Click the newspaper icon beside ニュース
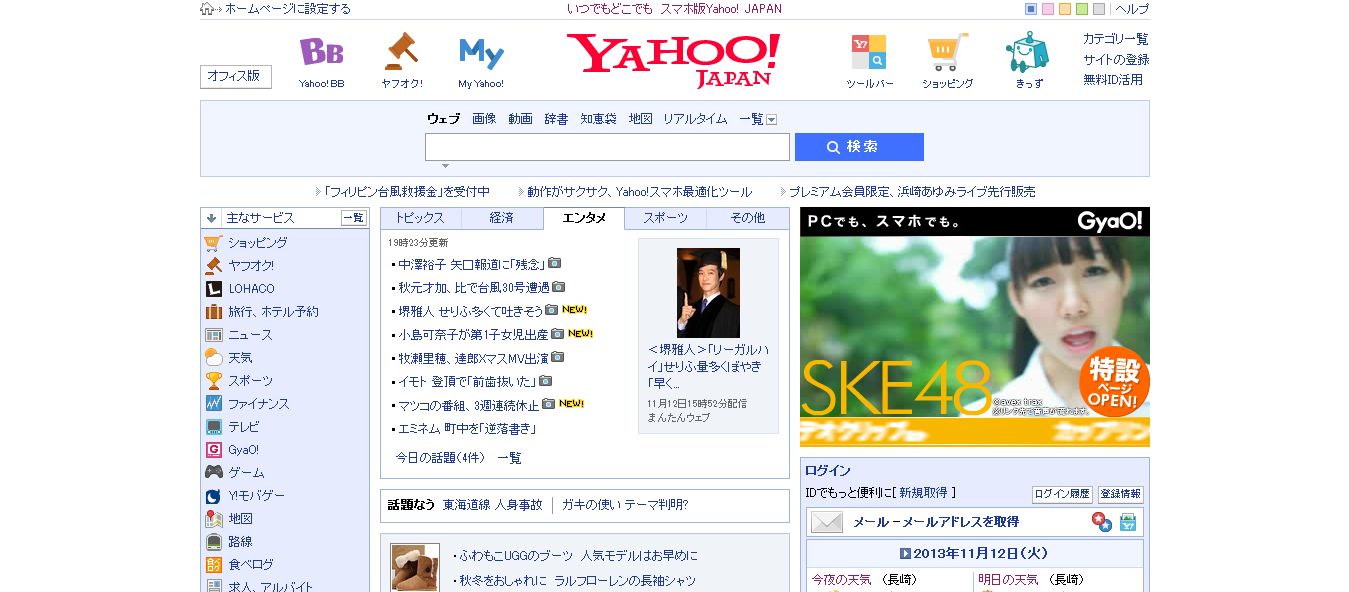Screen dimensions: 1349x592 (213, 335)
